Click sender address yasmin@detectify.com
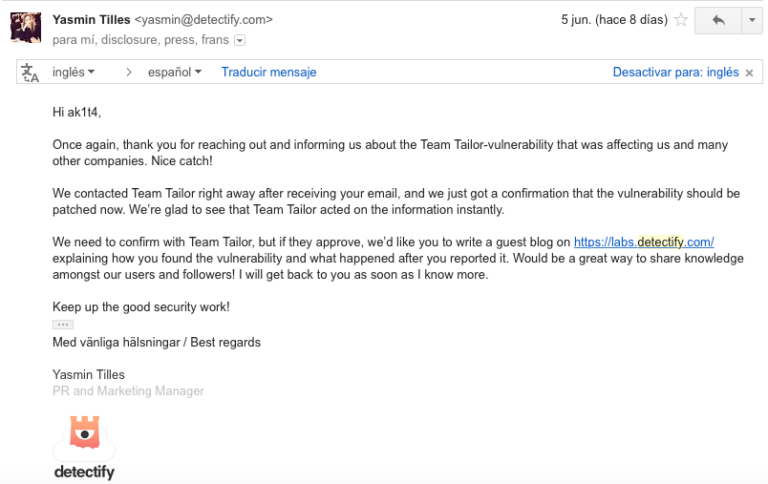Screen dimensions: 768x484 tap(204, 20)
